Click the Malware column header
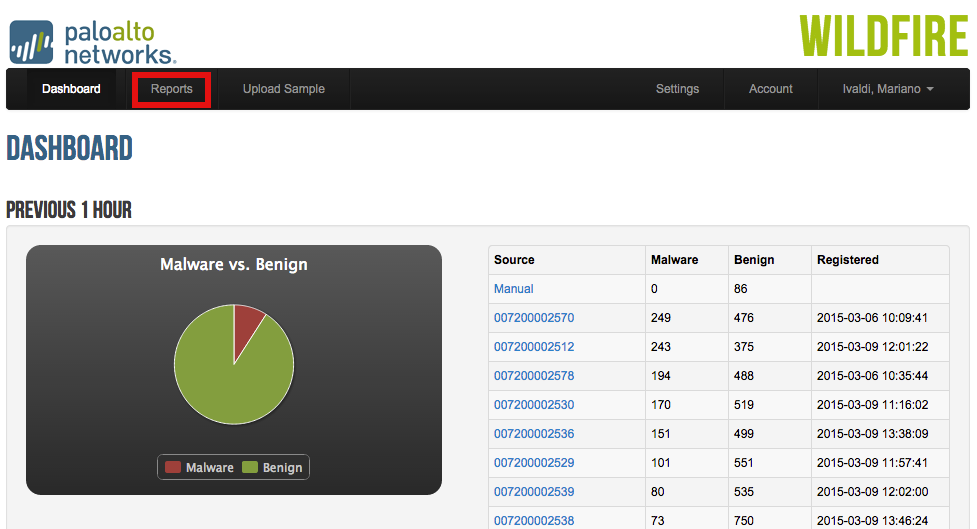Screen dimensions: 977x529 674,260
